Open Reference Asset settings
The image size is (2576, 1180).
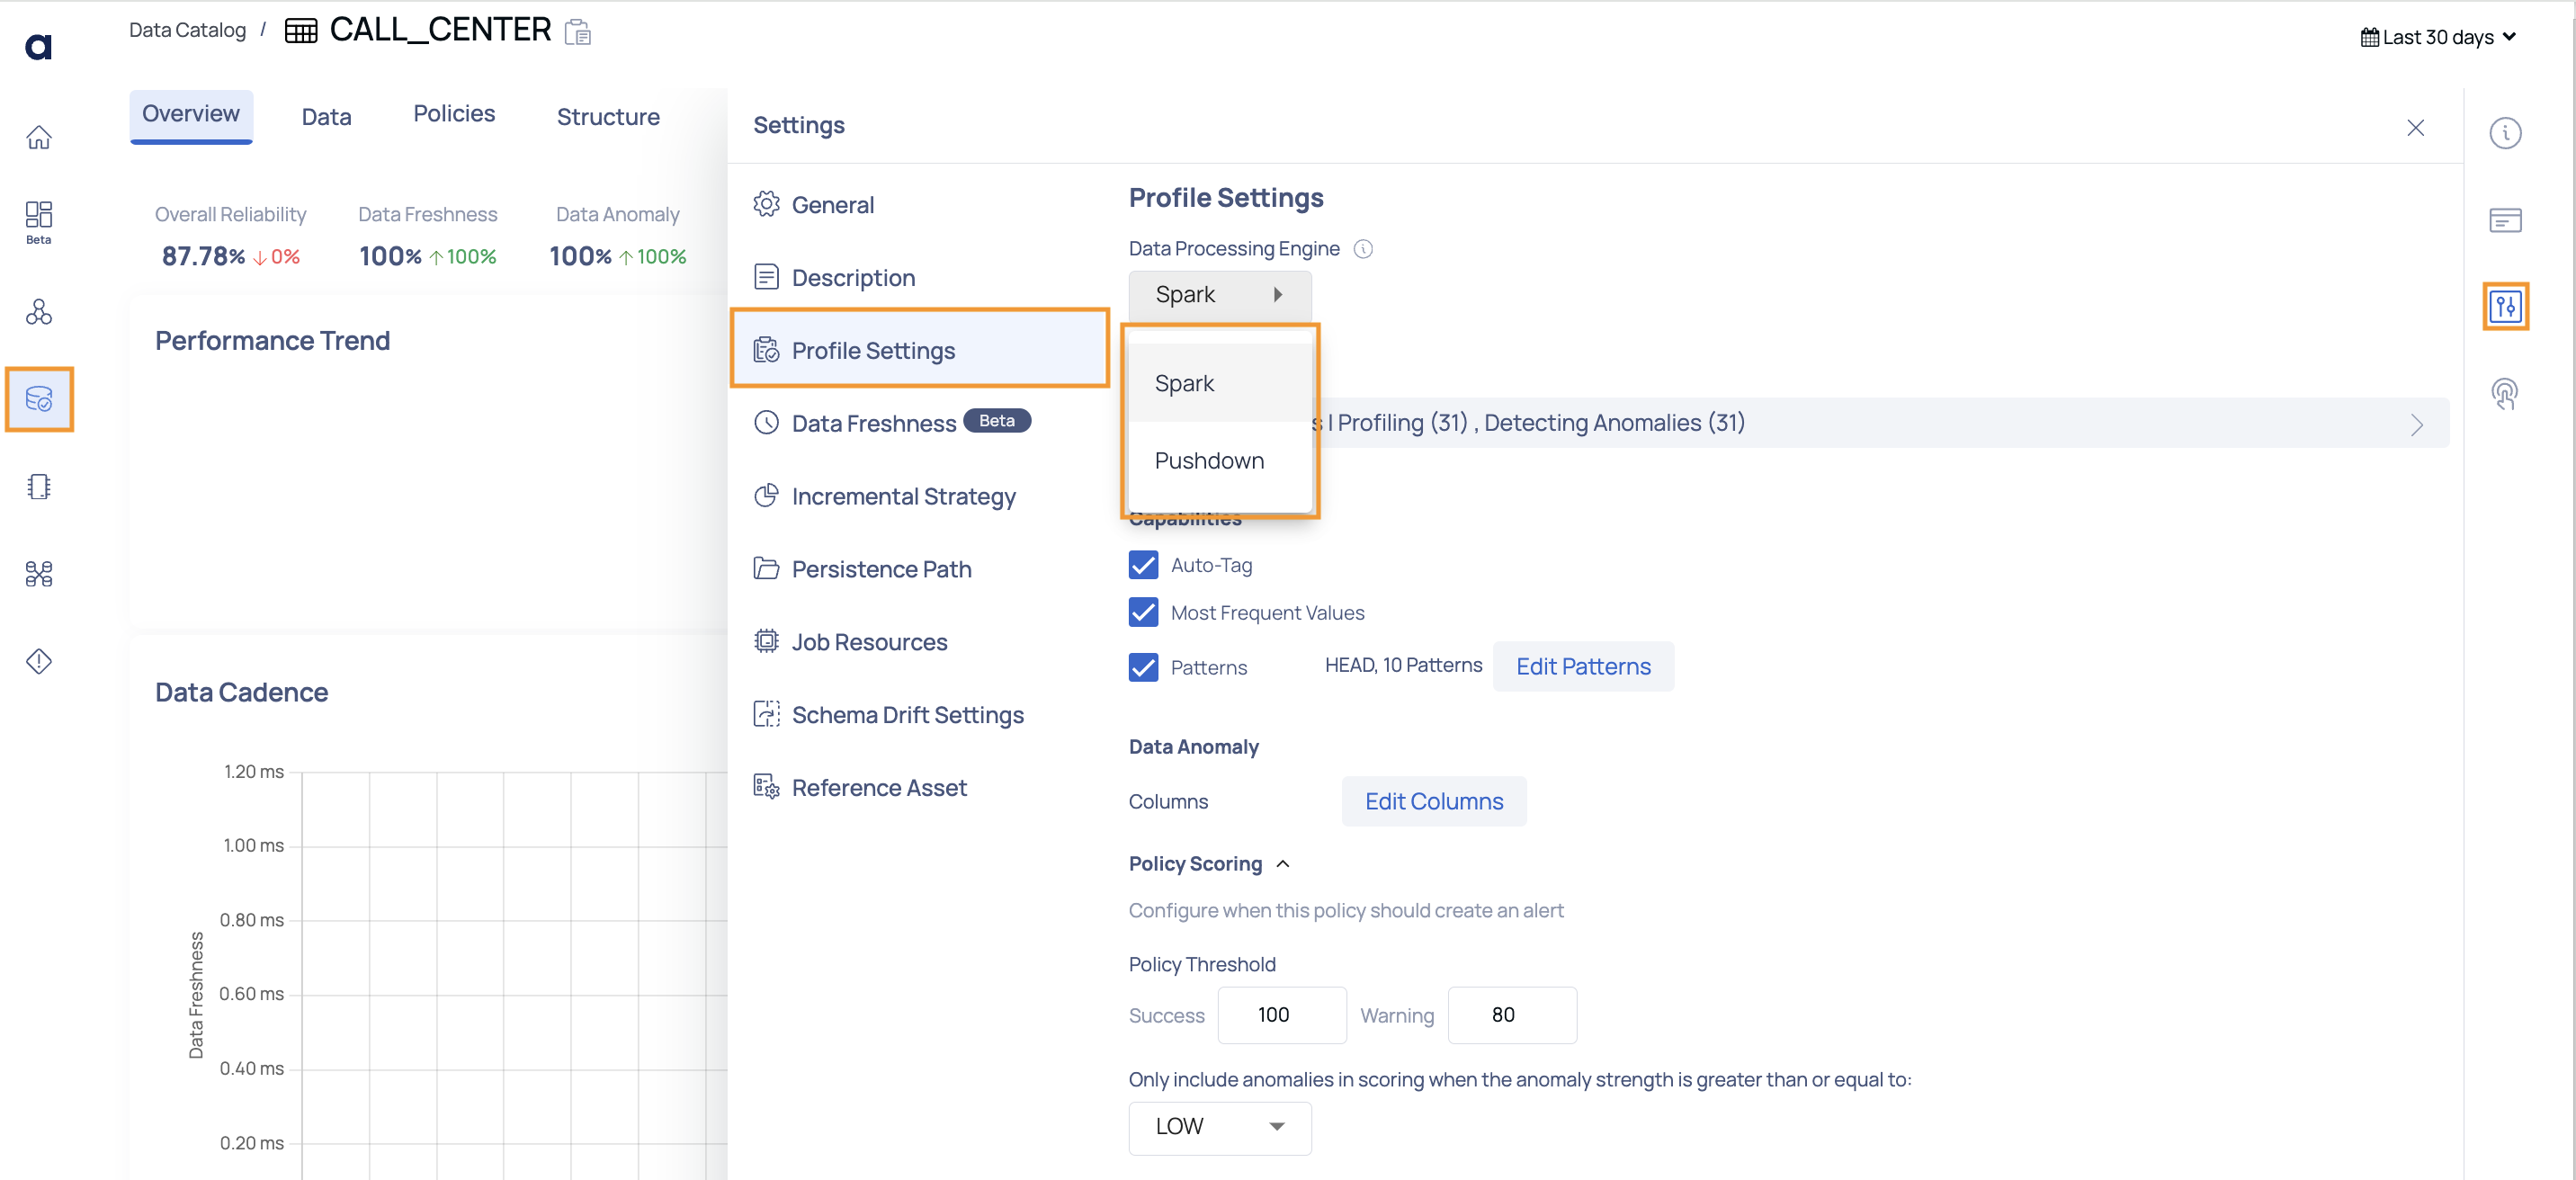tap(918, 787)
